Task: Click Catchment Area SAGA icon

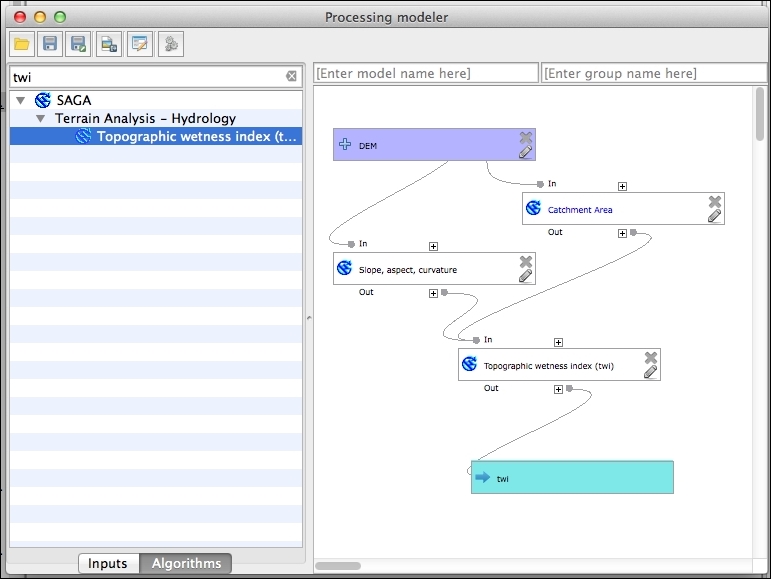Action: [x=534, y=208]
